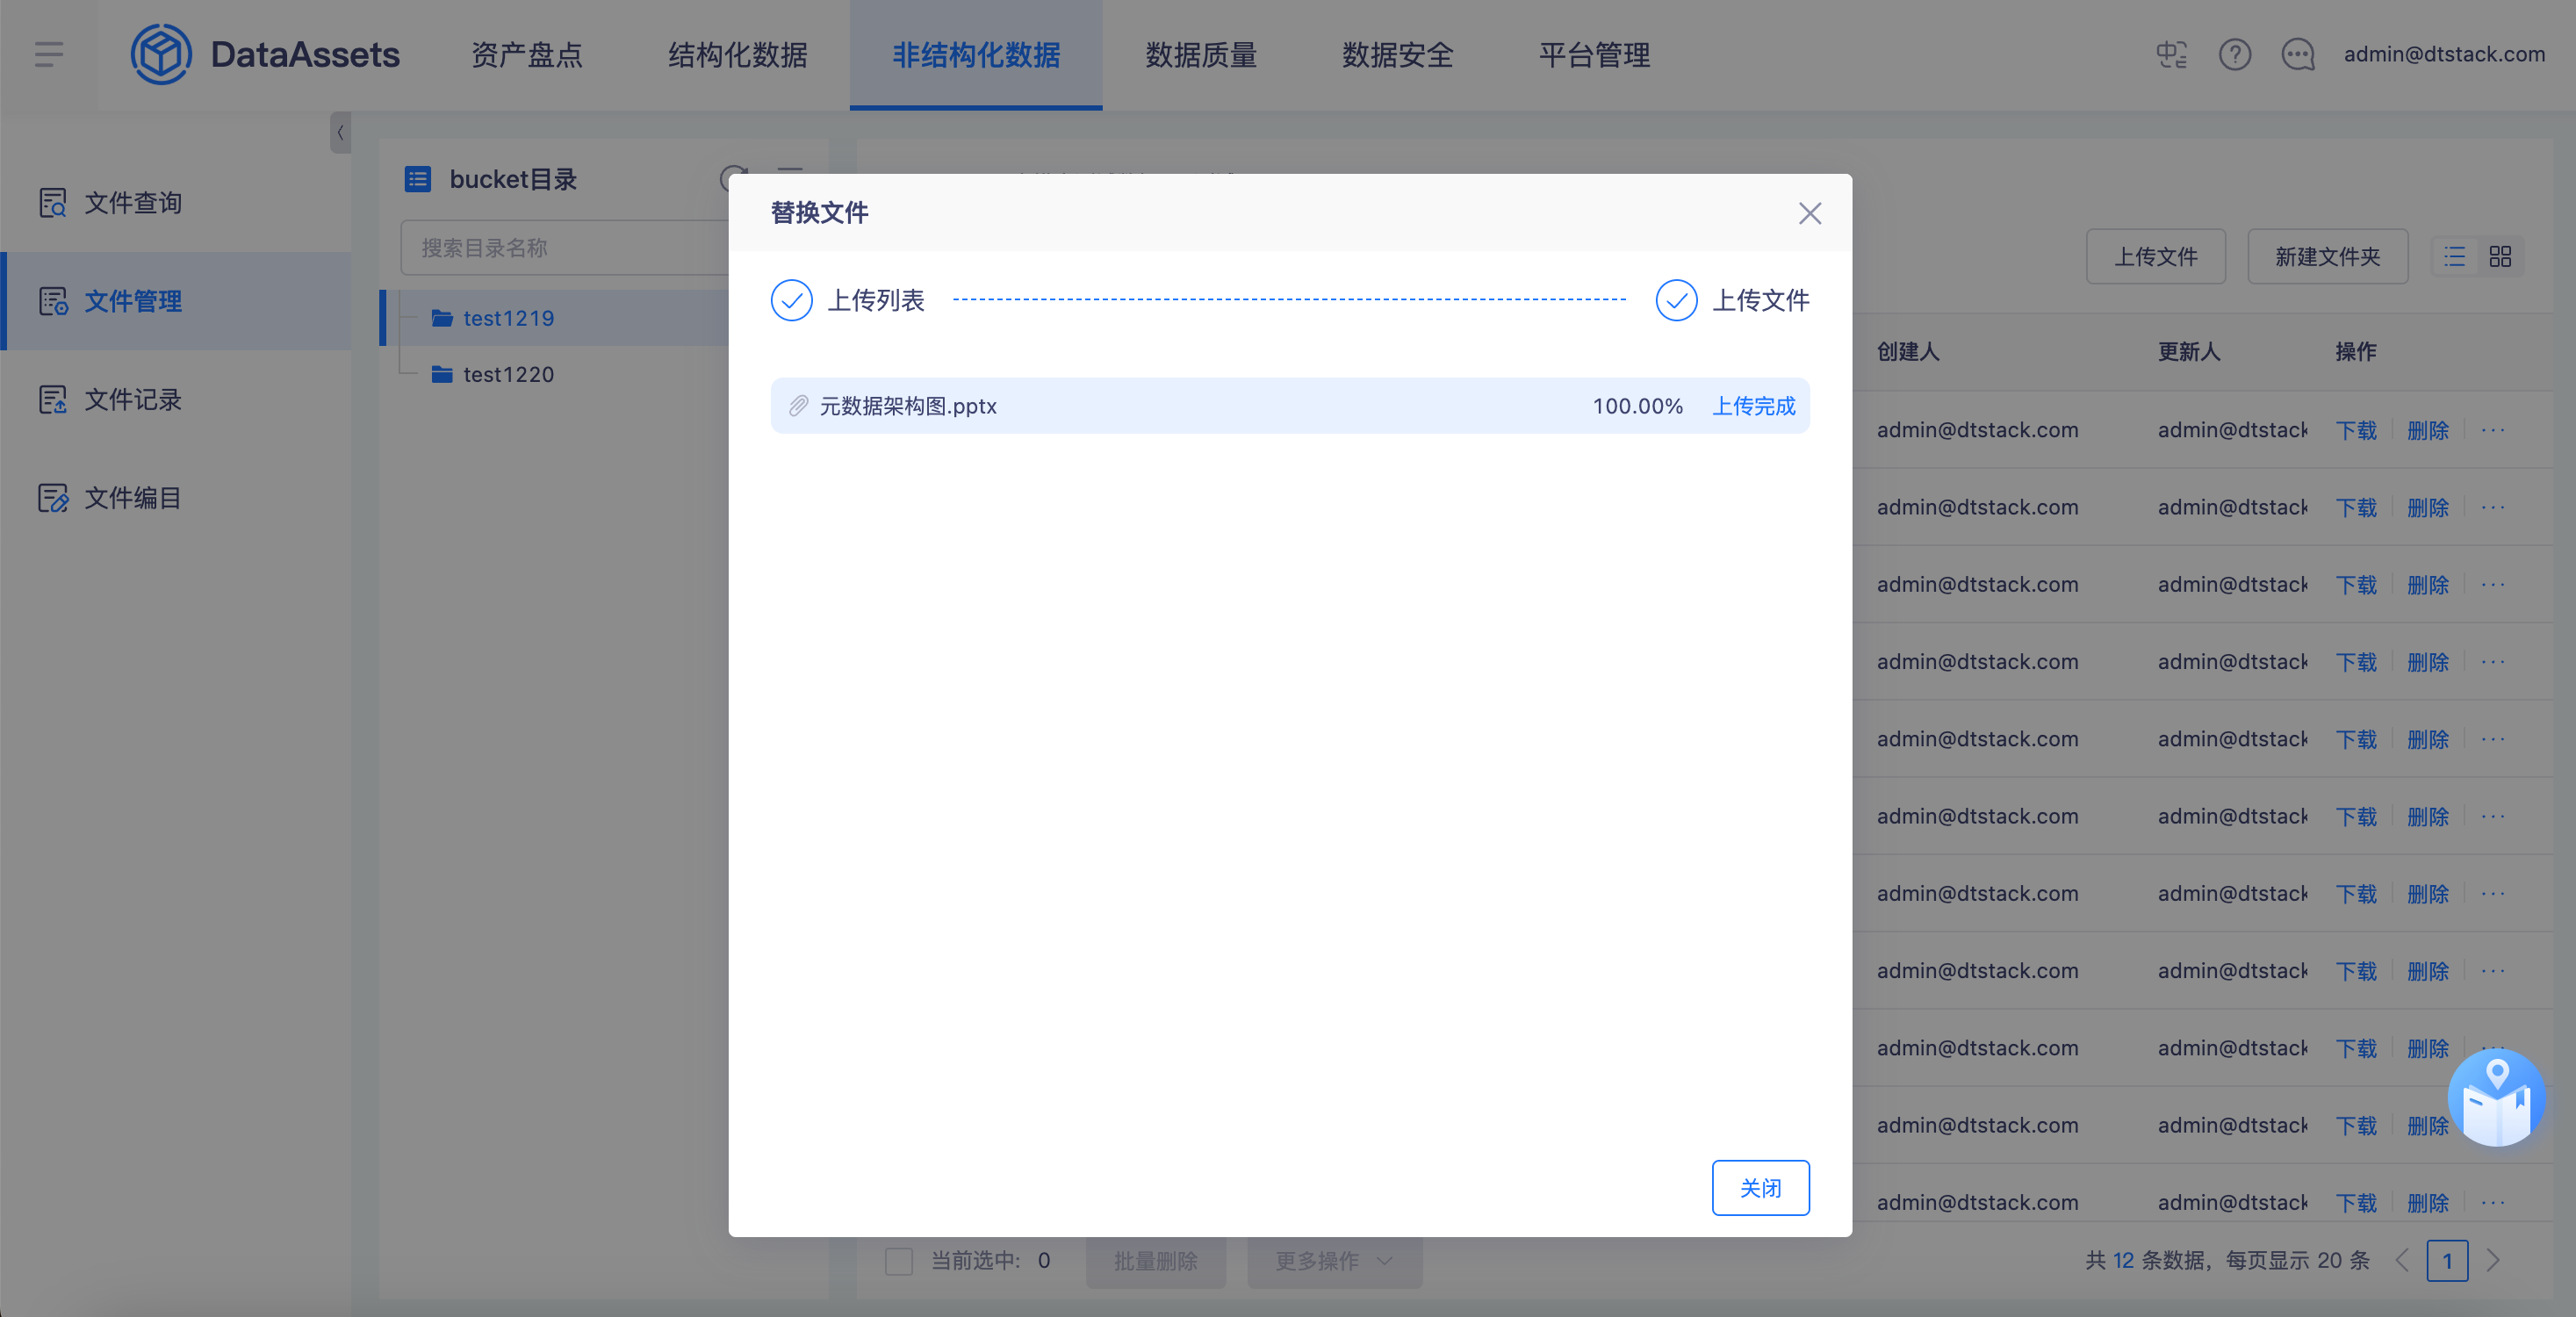
Task: Click the DataAssets logo icon
Action: click(160, 54)
